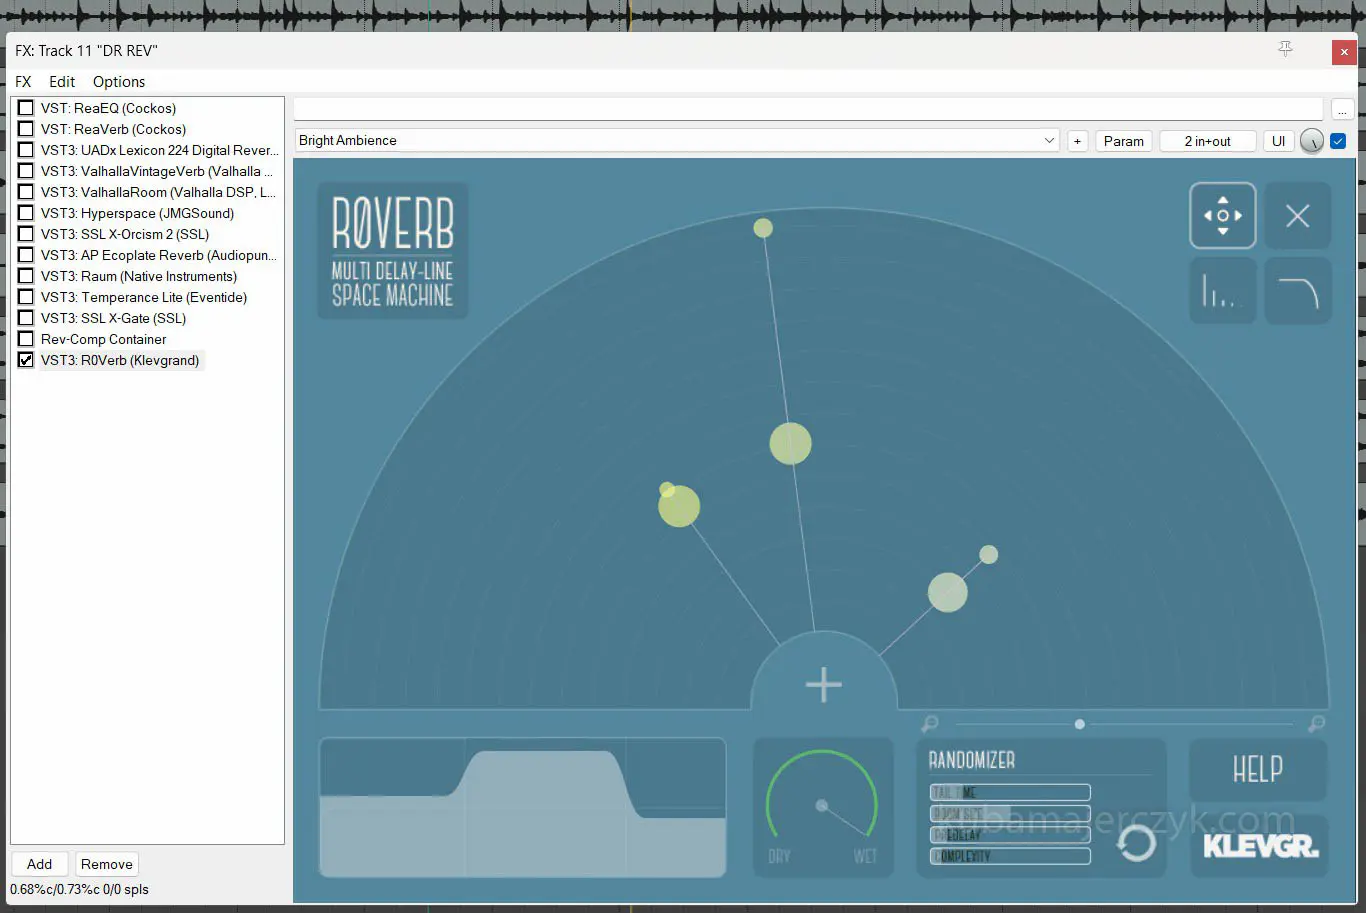Toggle the plugin bypass checkbox beside UI button
Screen dimensions: 1366x913
click(x=1338, y=141)
